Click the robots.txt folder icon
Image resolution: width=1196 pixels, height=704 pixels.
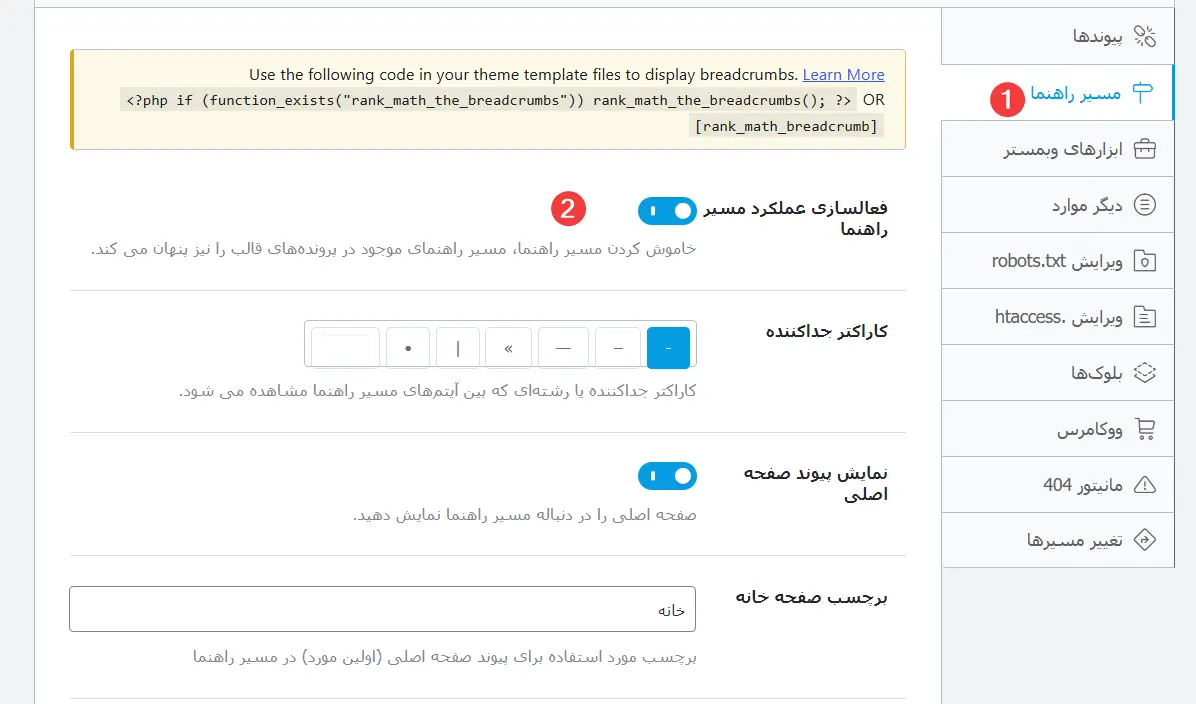[x=1144, y=261]
